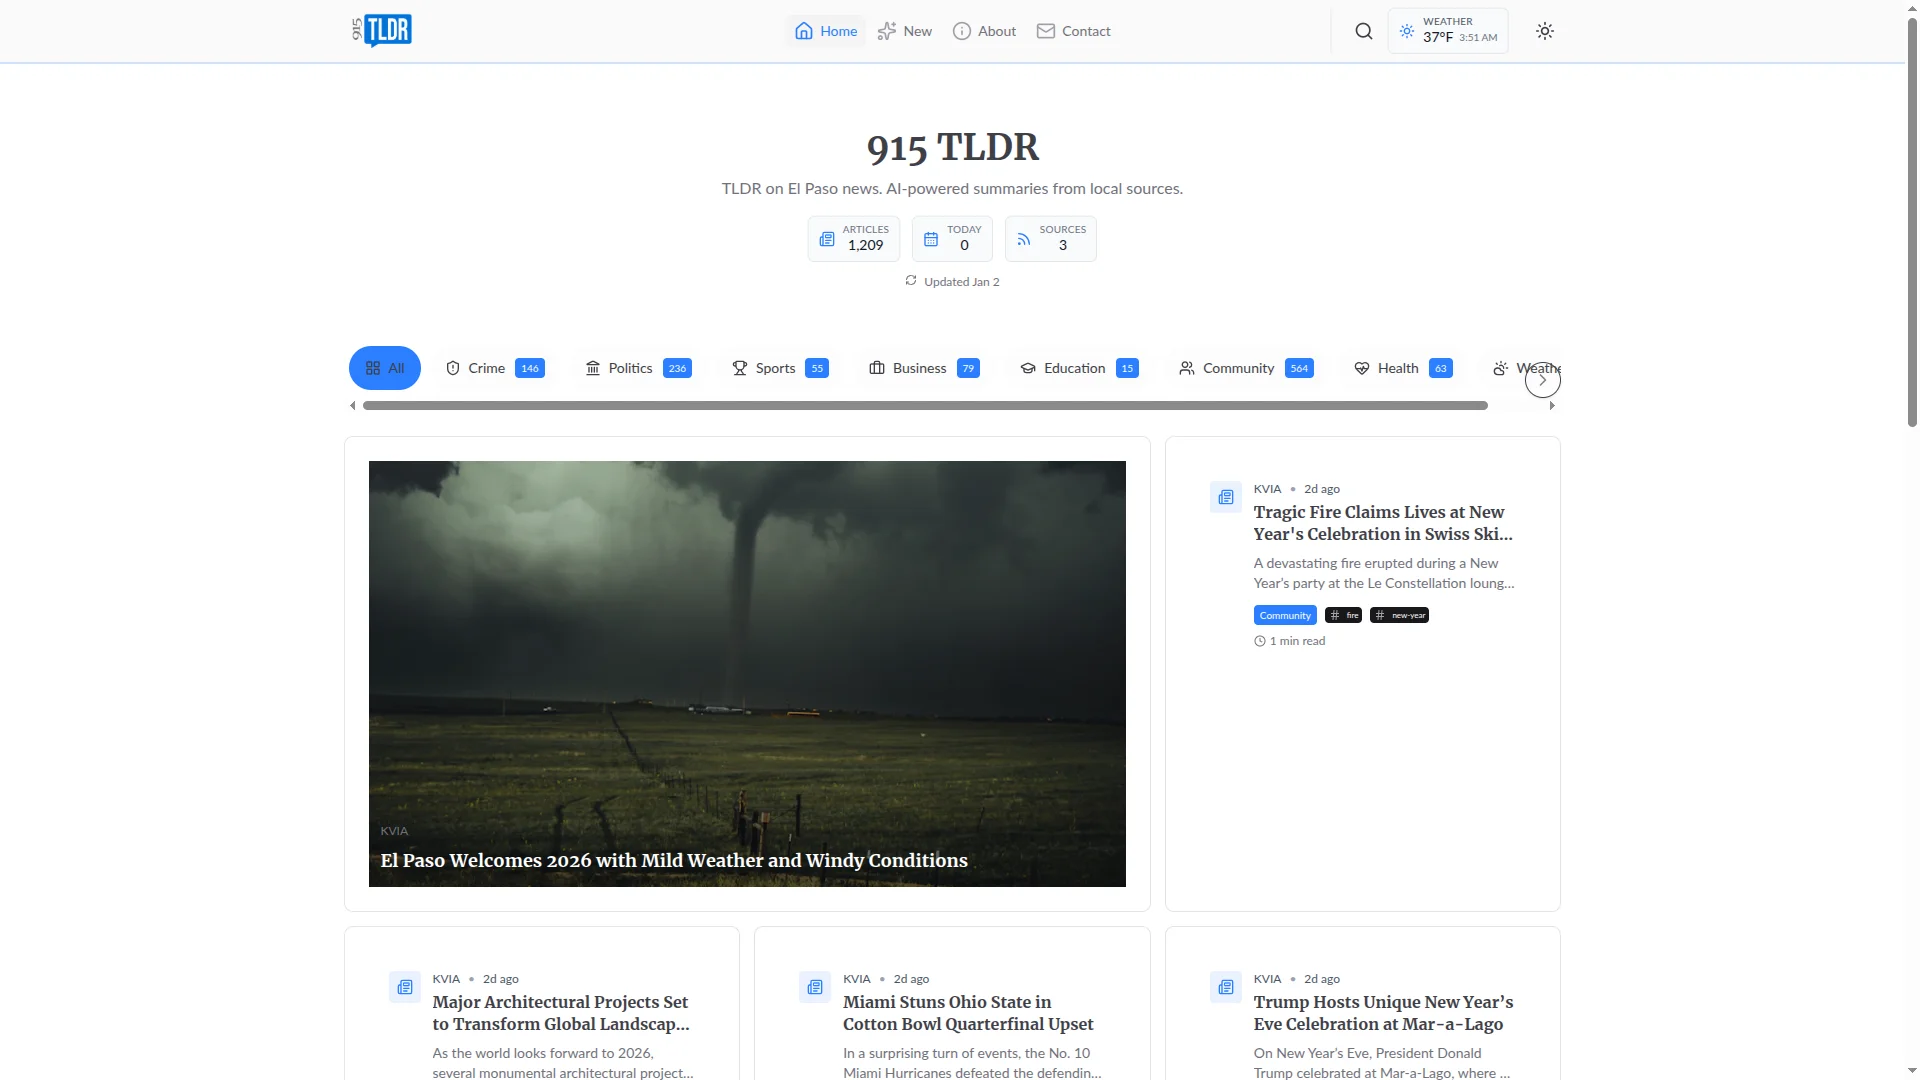Click the 915 TLDR logo

pos(382,31)
